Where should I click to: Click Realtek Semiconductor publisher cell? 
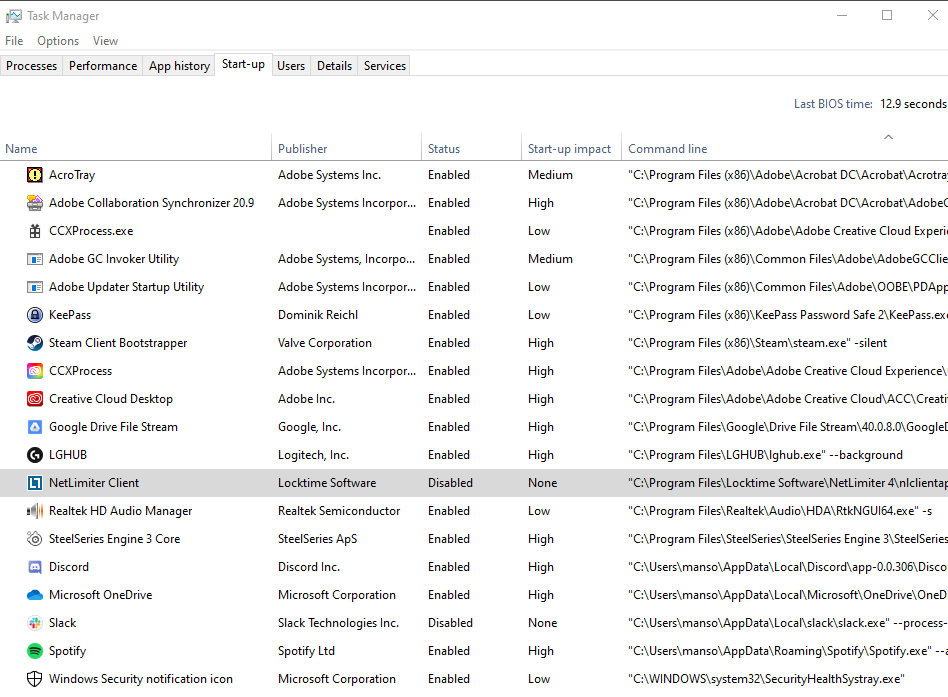(339, 511)
